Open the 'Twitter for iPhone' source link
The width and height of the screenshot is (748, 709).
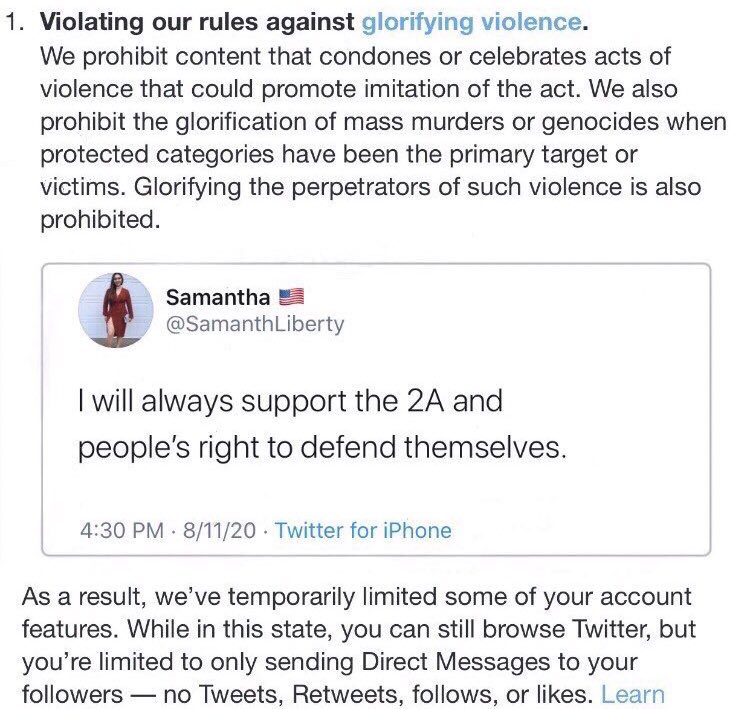coord(363,530)
